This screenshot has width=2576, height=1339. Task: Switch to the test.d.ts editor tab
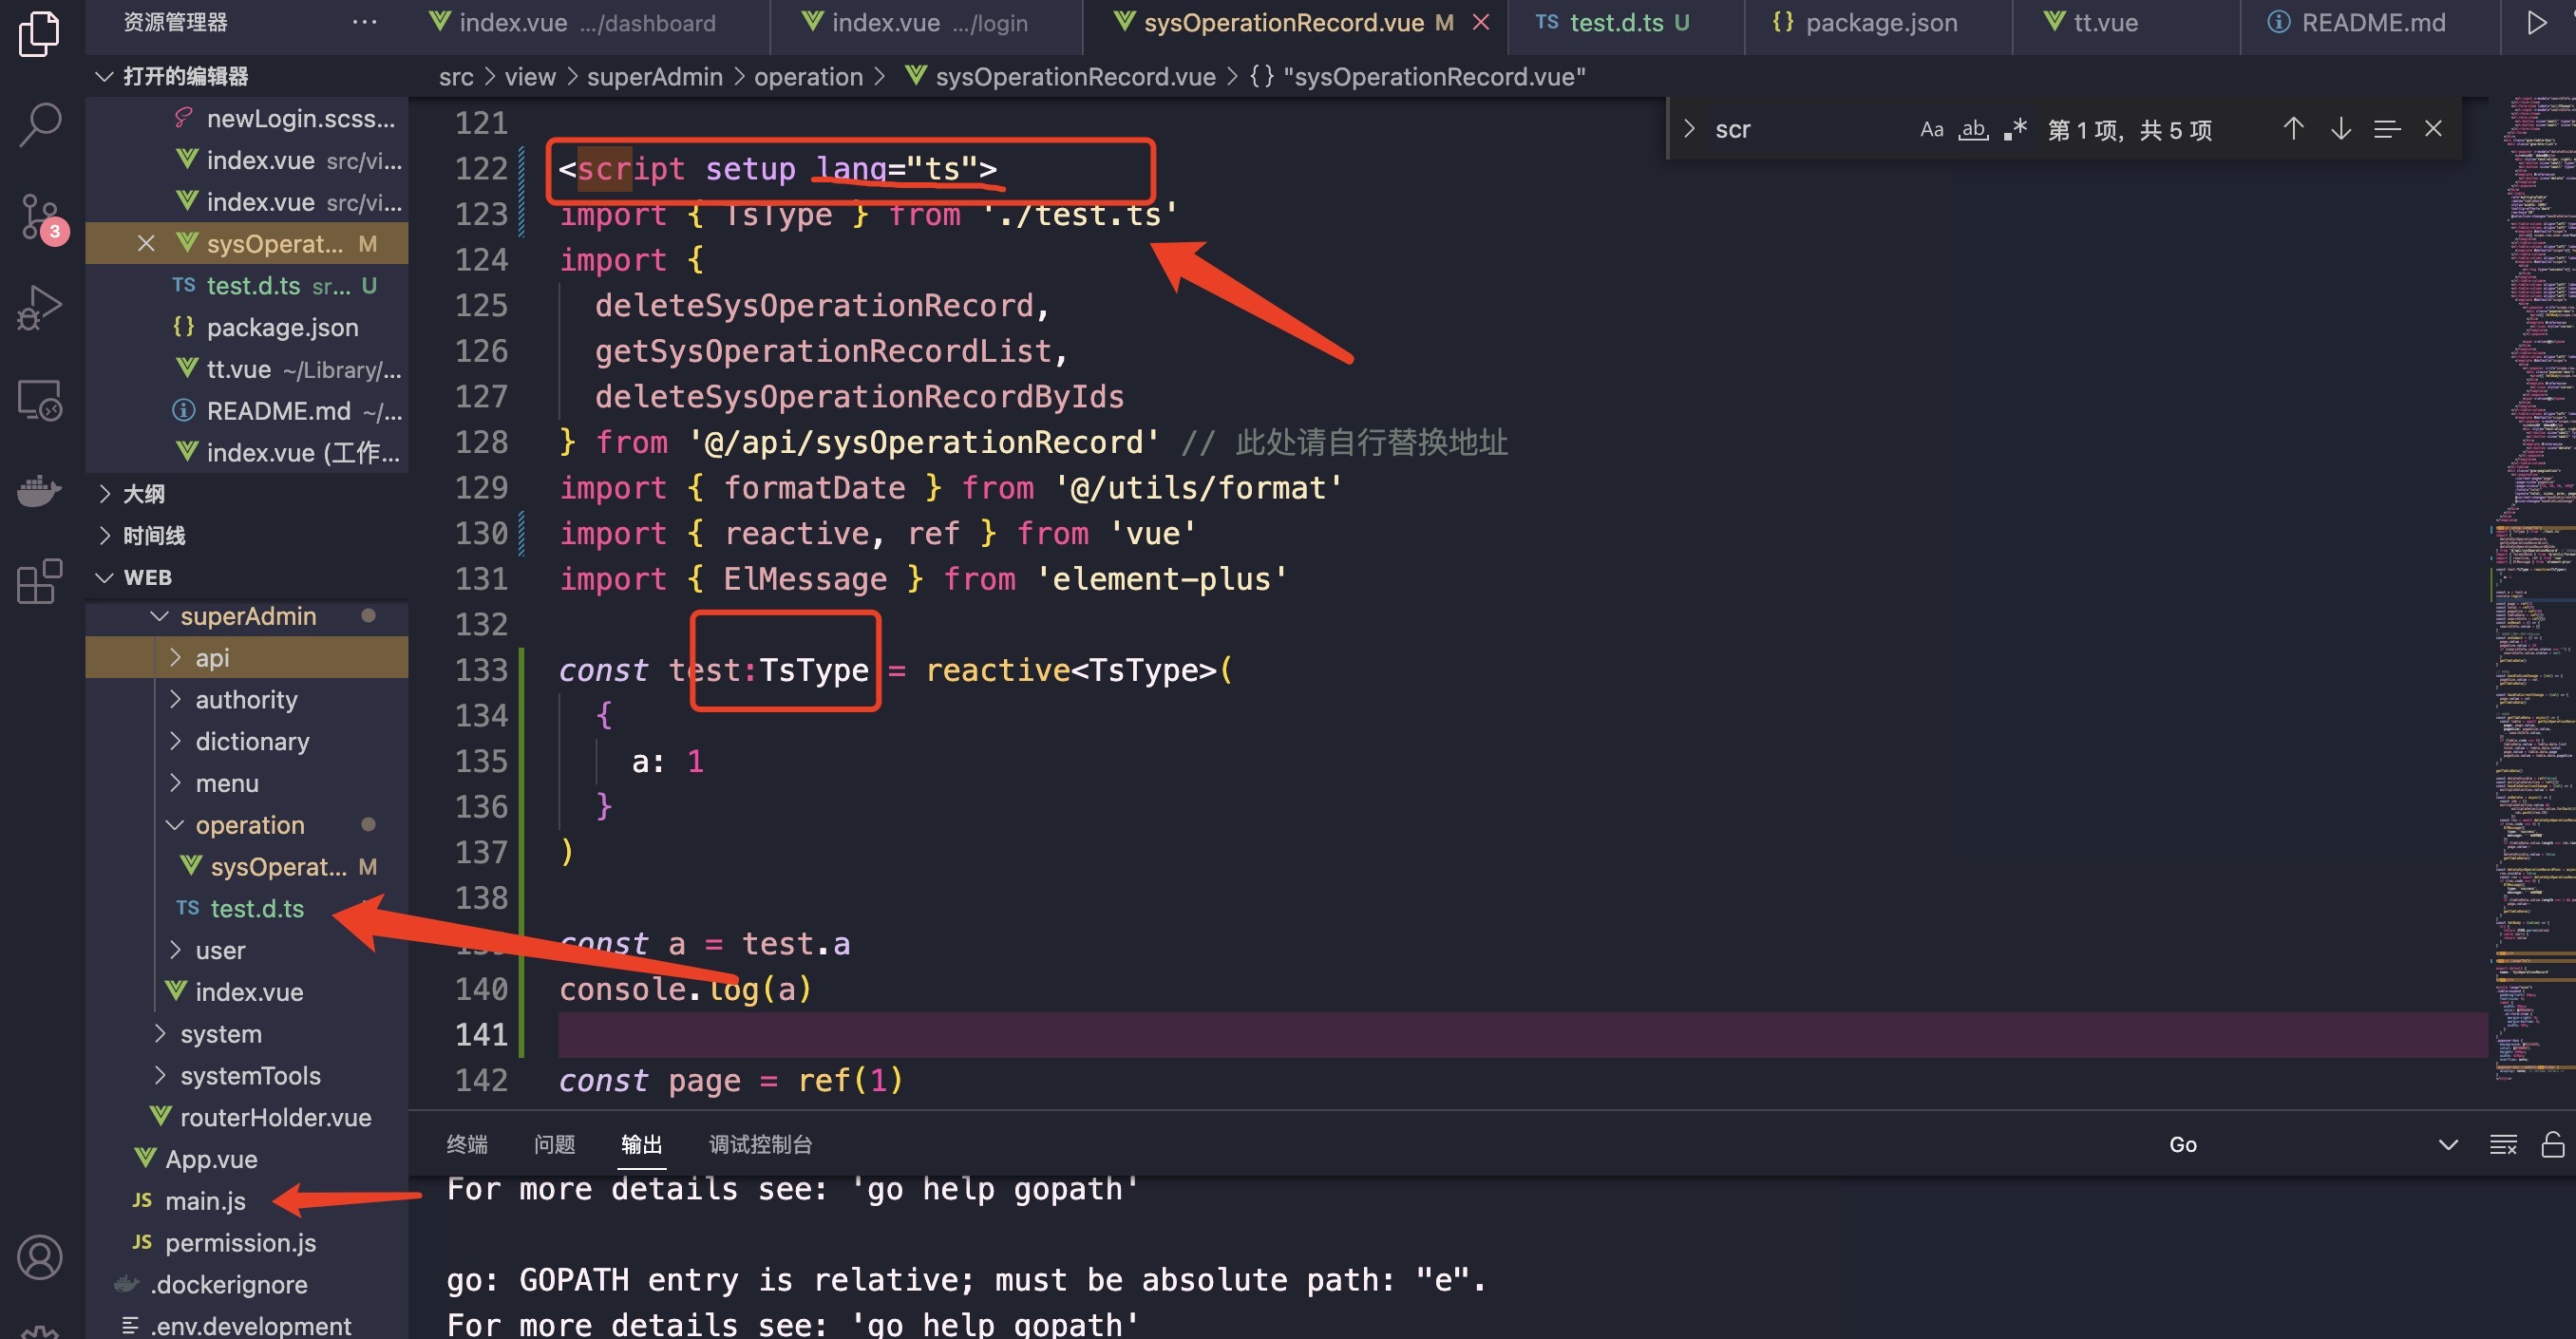tap(1615, 22)
